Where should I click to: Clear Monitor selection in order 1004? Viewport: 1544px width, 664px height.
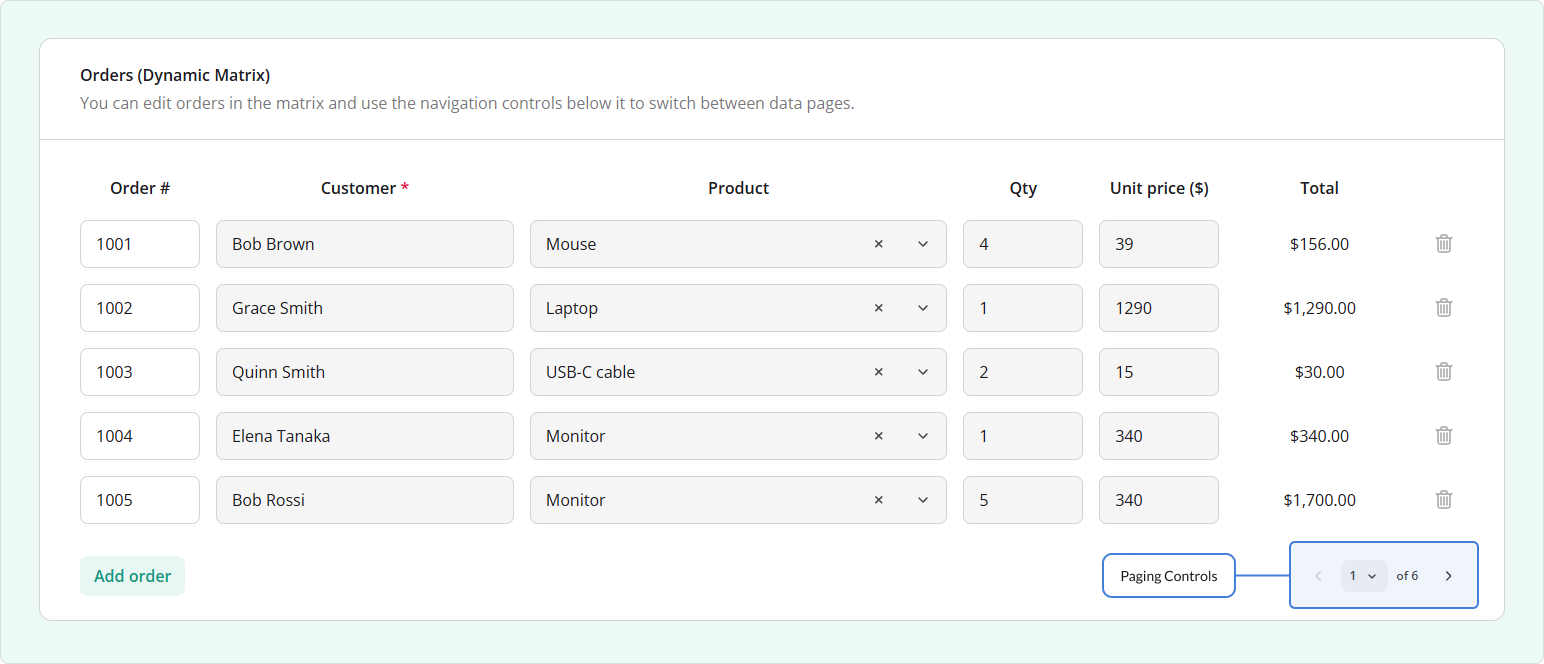tap(879, 436)
